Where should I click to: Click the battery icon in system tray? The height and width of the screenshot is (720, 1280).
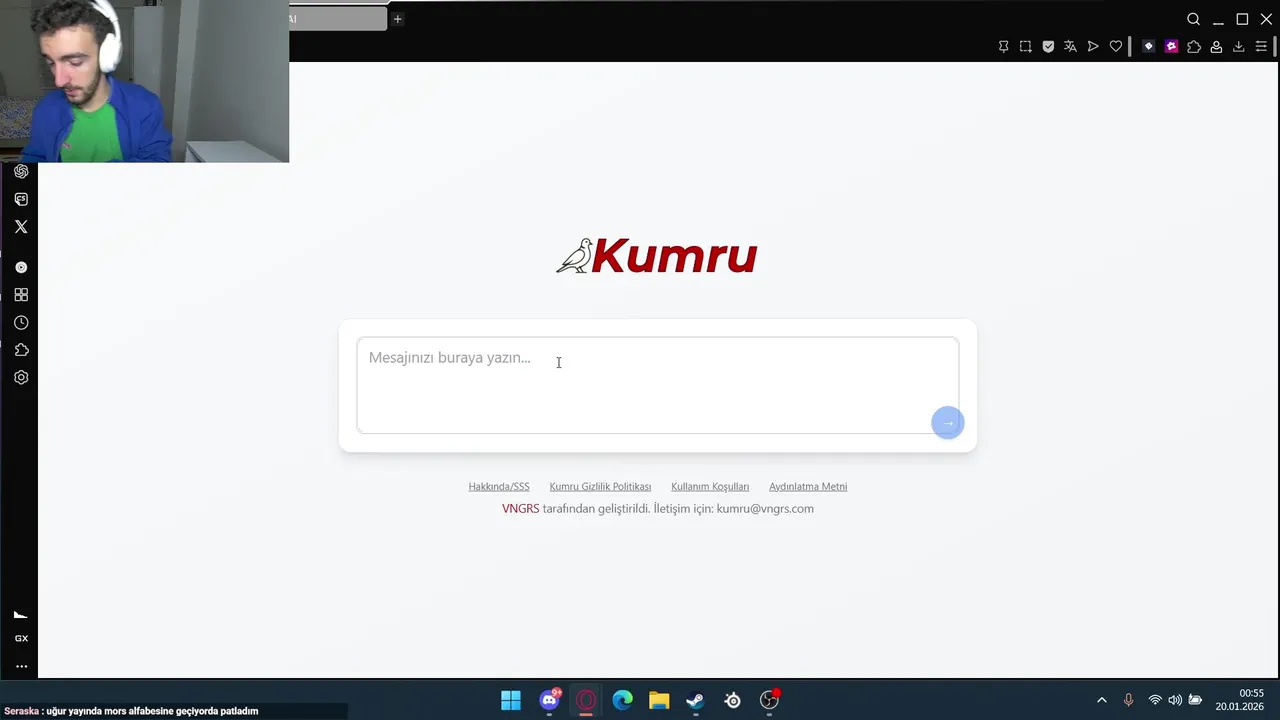coord(1195,700)
